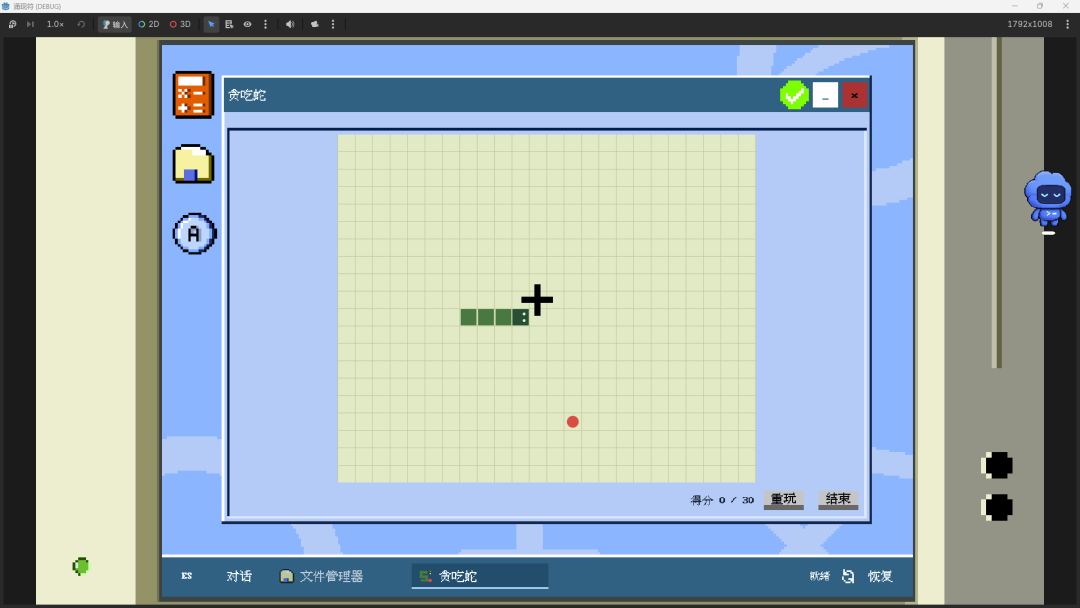1080x608 pixels.
Task: Click the blue robot mascot character
Action: click(1048, 200)
